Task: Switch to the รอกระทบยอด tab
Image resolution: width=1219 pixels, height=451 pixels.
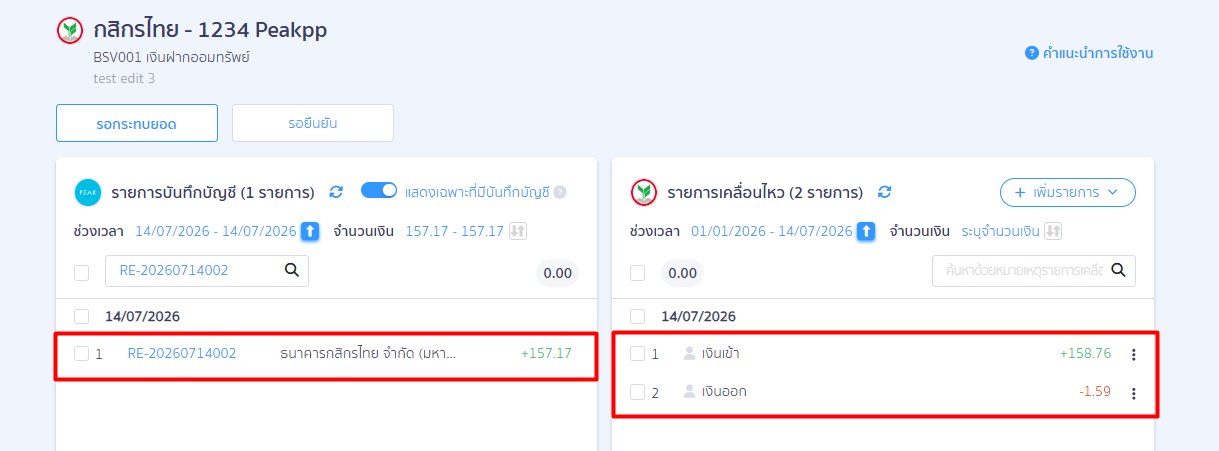Action: [137, 123]
